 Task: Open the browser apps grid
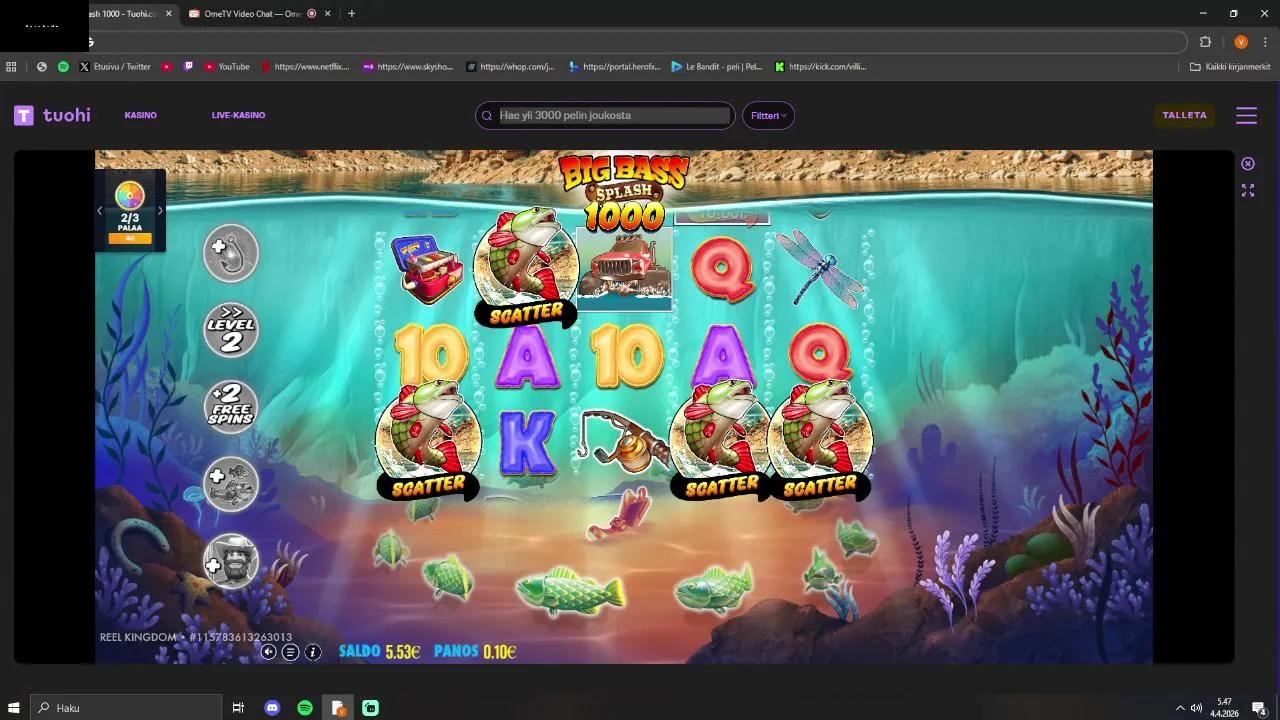pyautogui.click(x=11, y=67)
